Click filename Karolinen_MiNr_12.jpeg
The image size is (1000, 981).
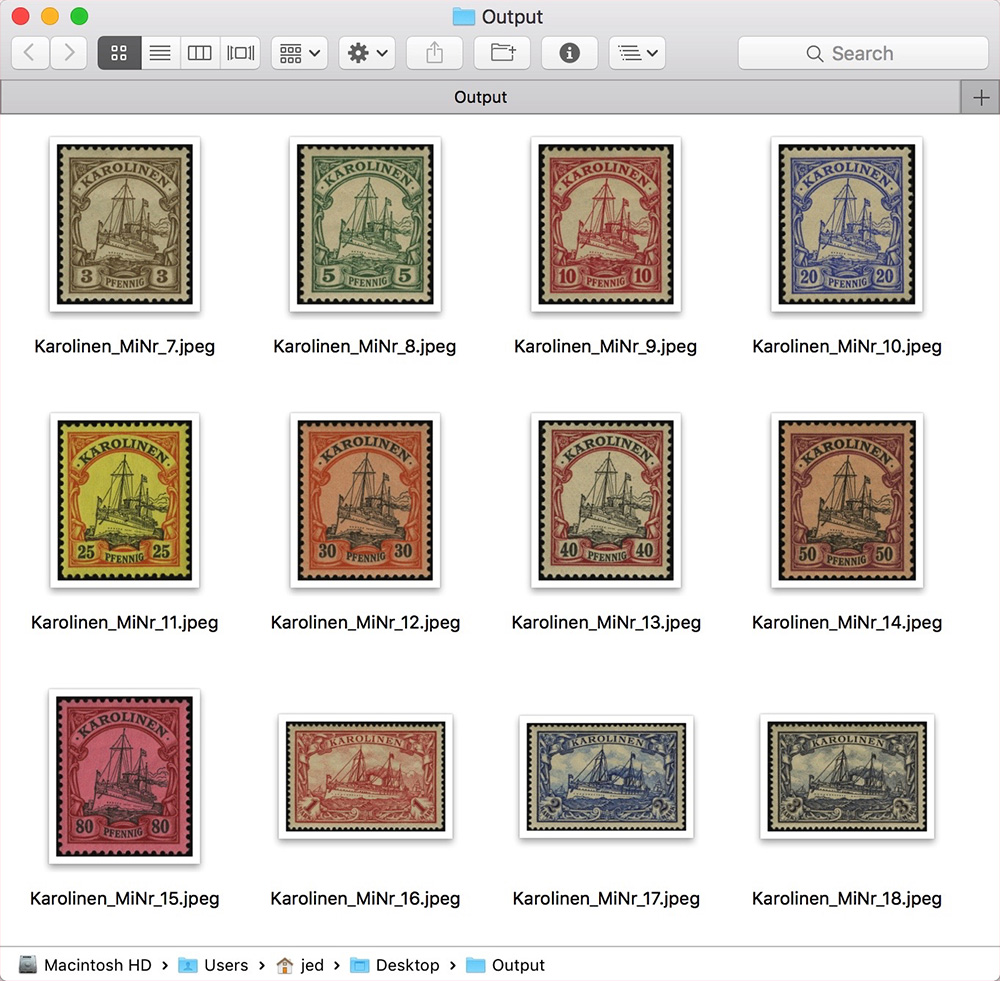365,623
